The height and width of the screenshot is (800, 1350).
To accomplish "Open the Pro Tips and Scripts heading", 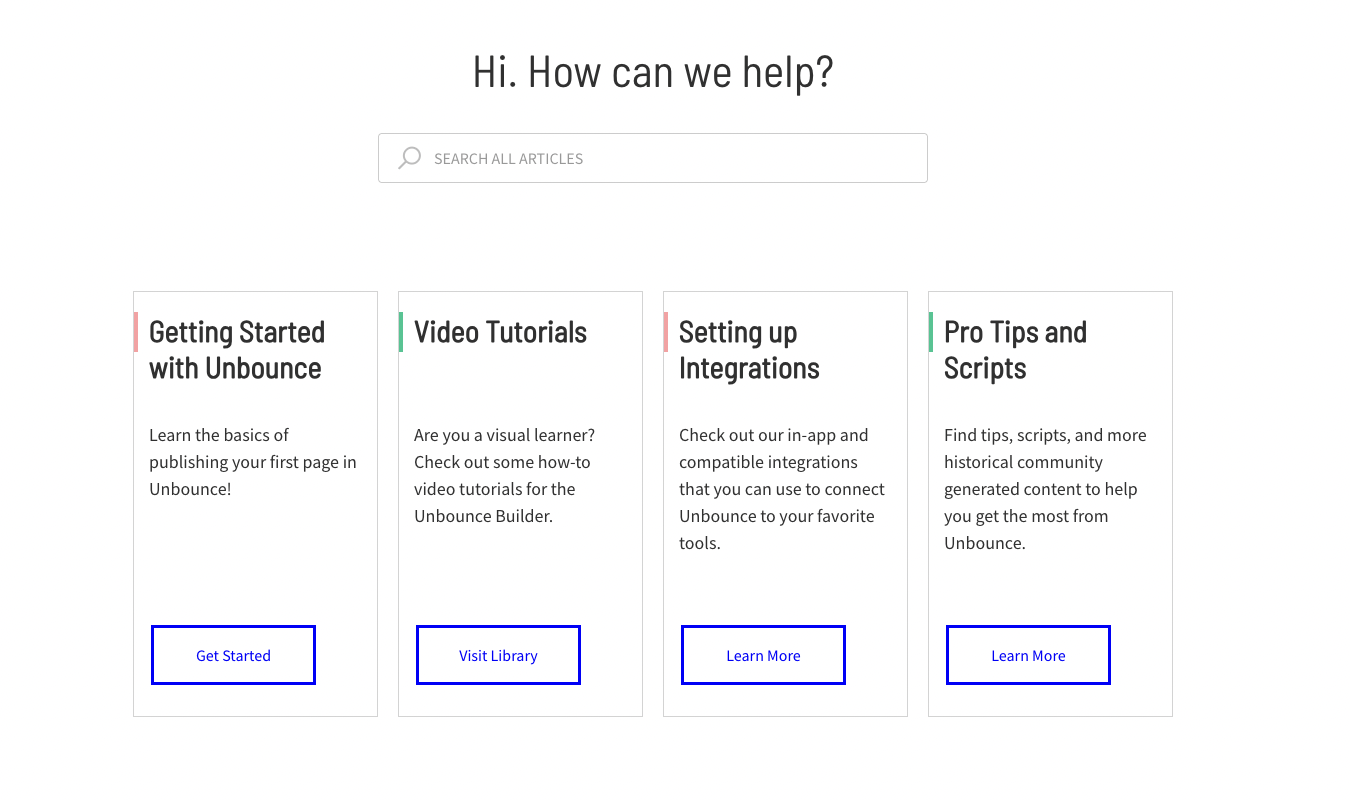I will point(1015,350).
